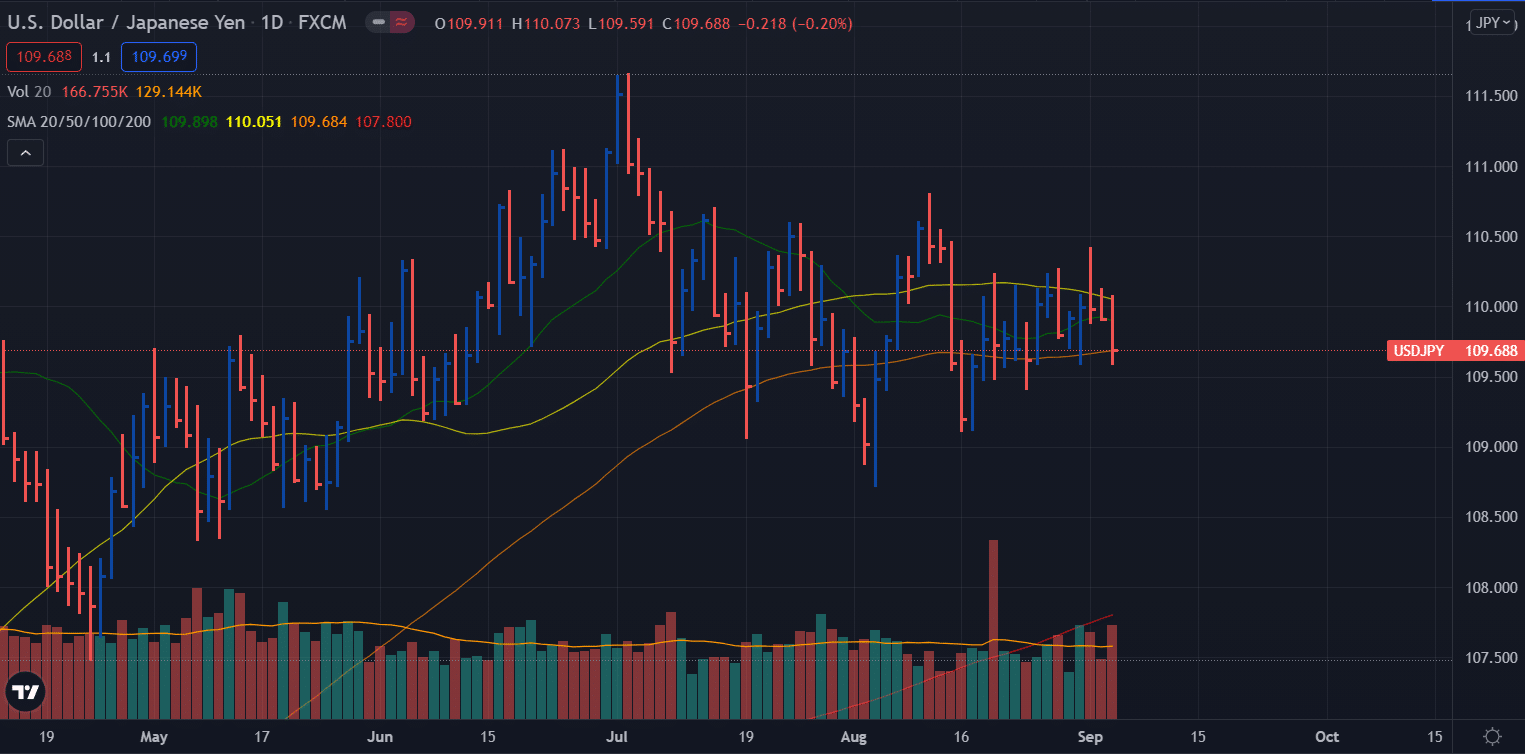The height and width of the screenshot is (754, 1525).
Task: Collapse the indicator legend with the arrow button
Action: click(25, 153)
